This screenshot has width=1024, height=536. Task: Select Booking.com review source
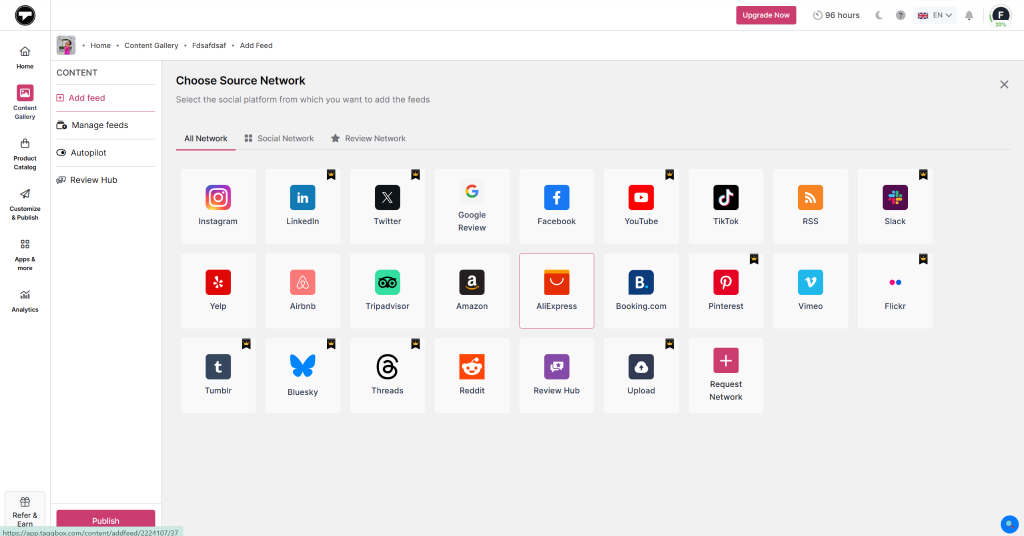tap(641, 291)
